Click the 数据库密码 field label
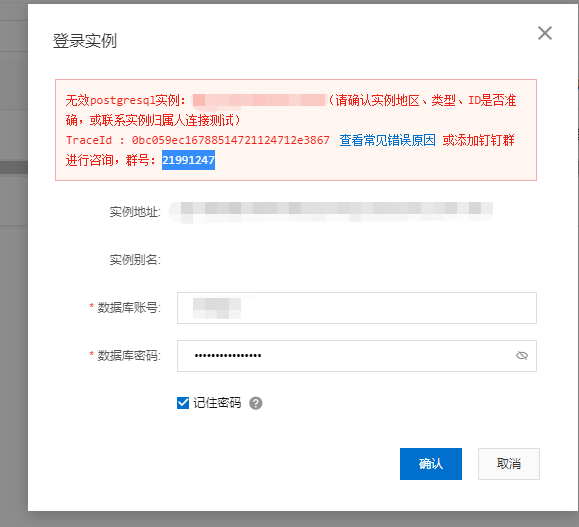Screen dimensions: 579x527 tap(129, 356)
